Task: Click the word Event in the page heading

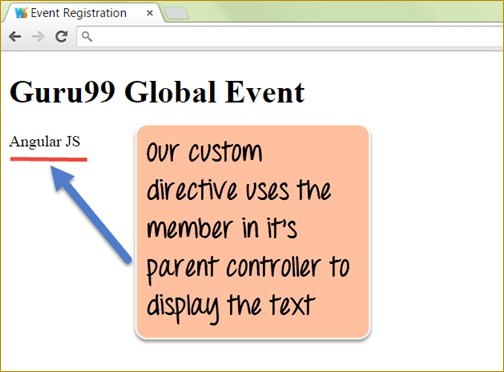Action: click(x=265, y=92)
